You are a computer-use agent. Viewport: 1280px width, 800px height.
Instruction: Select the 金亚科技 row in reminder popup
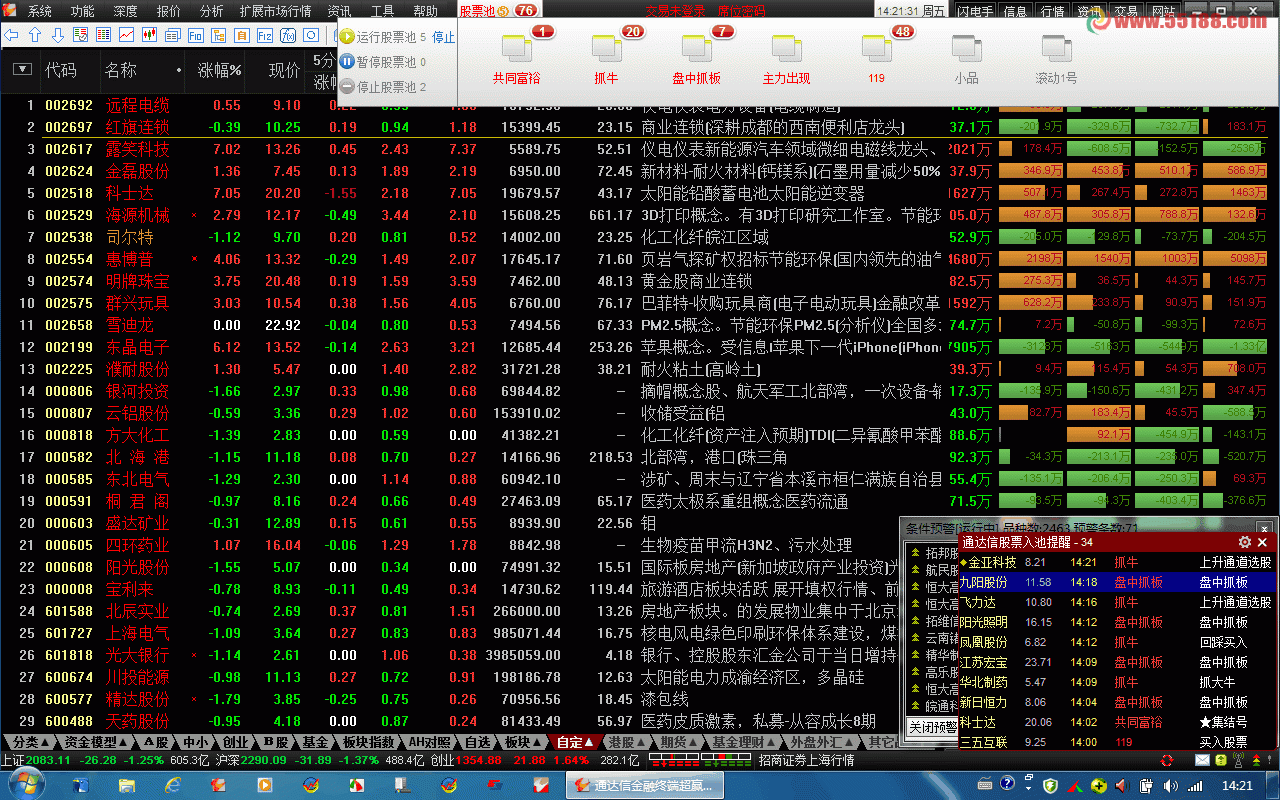tap(1117, 562)
